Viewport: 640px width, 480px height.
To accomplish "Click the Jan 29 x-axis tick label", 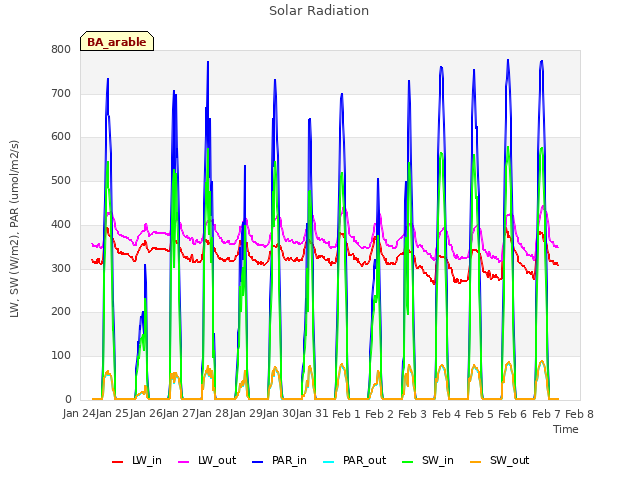I will click(x=246, y=414).
